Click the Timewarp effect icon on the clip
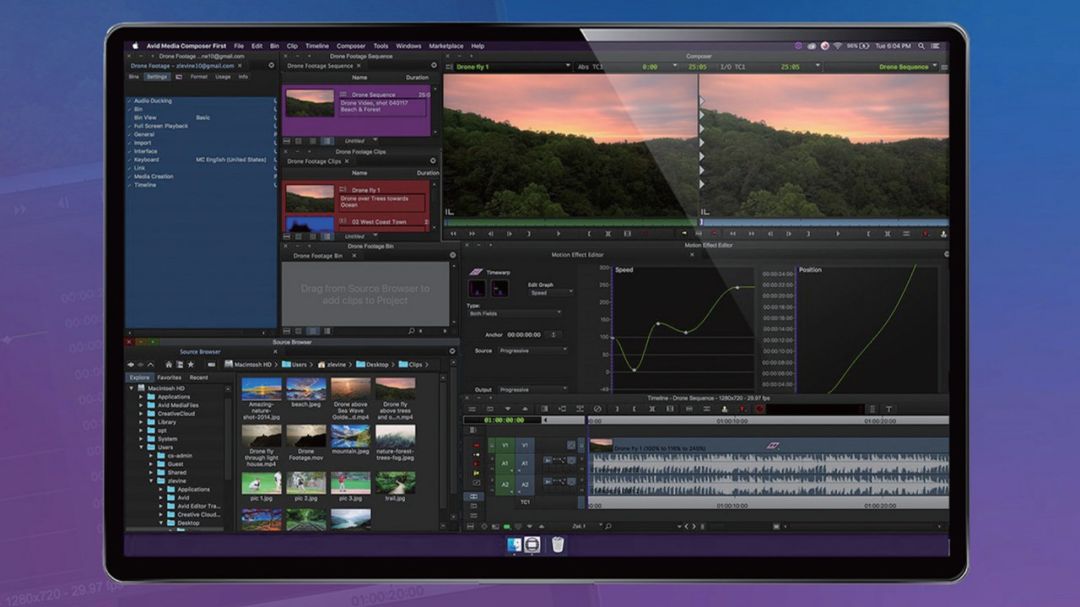 click(772, 445)
